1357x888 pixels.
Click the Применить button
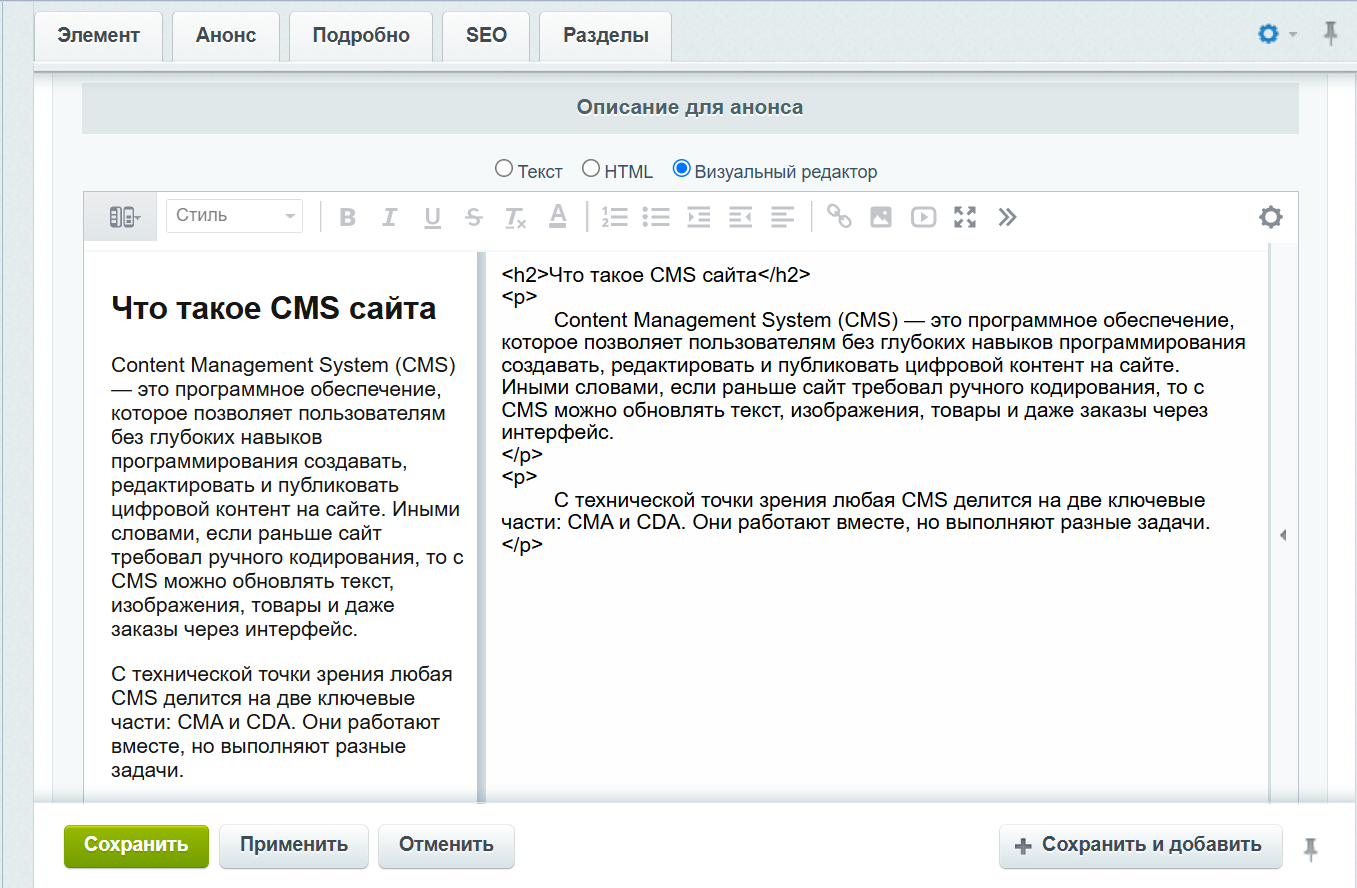[294, 845]
